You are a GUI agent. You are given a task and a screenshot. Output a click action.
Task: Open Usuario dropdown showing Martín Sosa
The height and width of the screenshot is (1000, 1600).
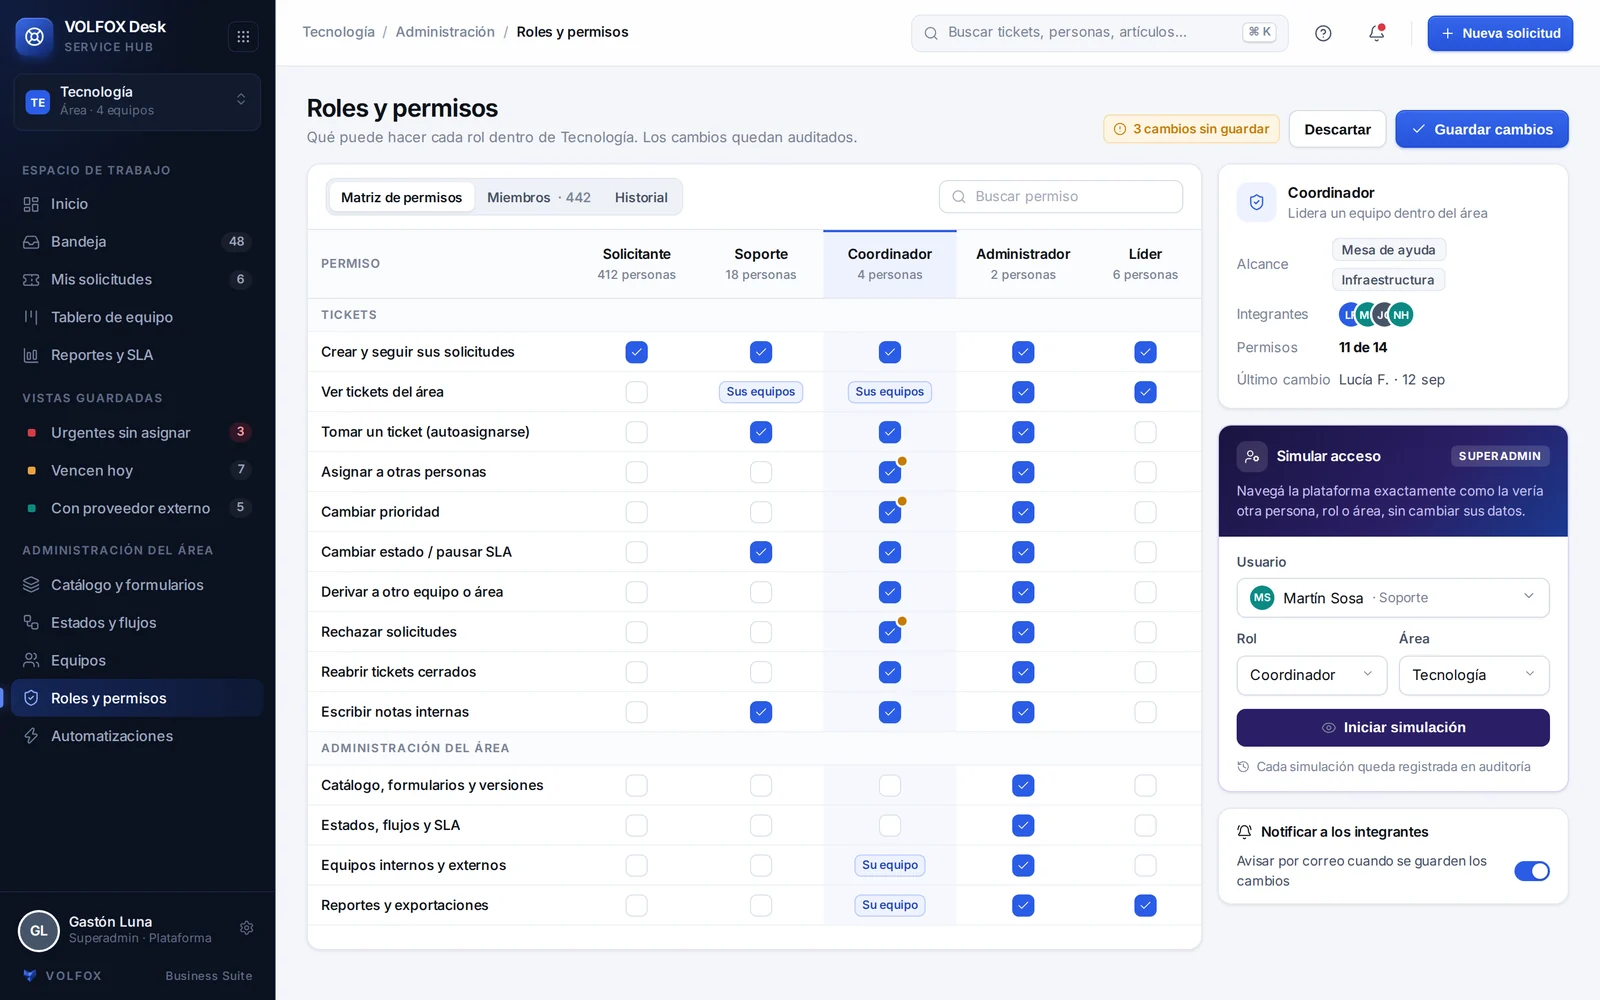click(x=1393, y=598)
